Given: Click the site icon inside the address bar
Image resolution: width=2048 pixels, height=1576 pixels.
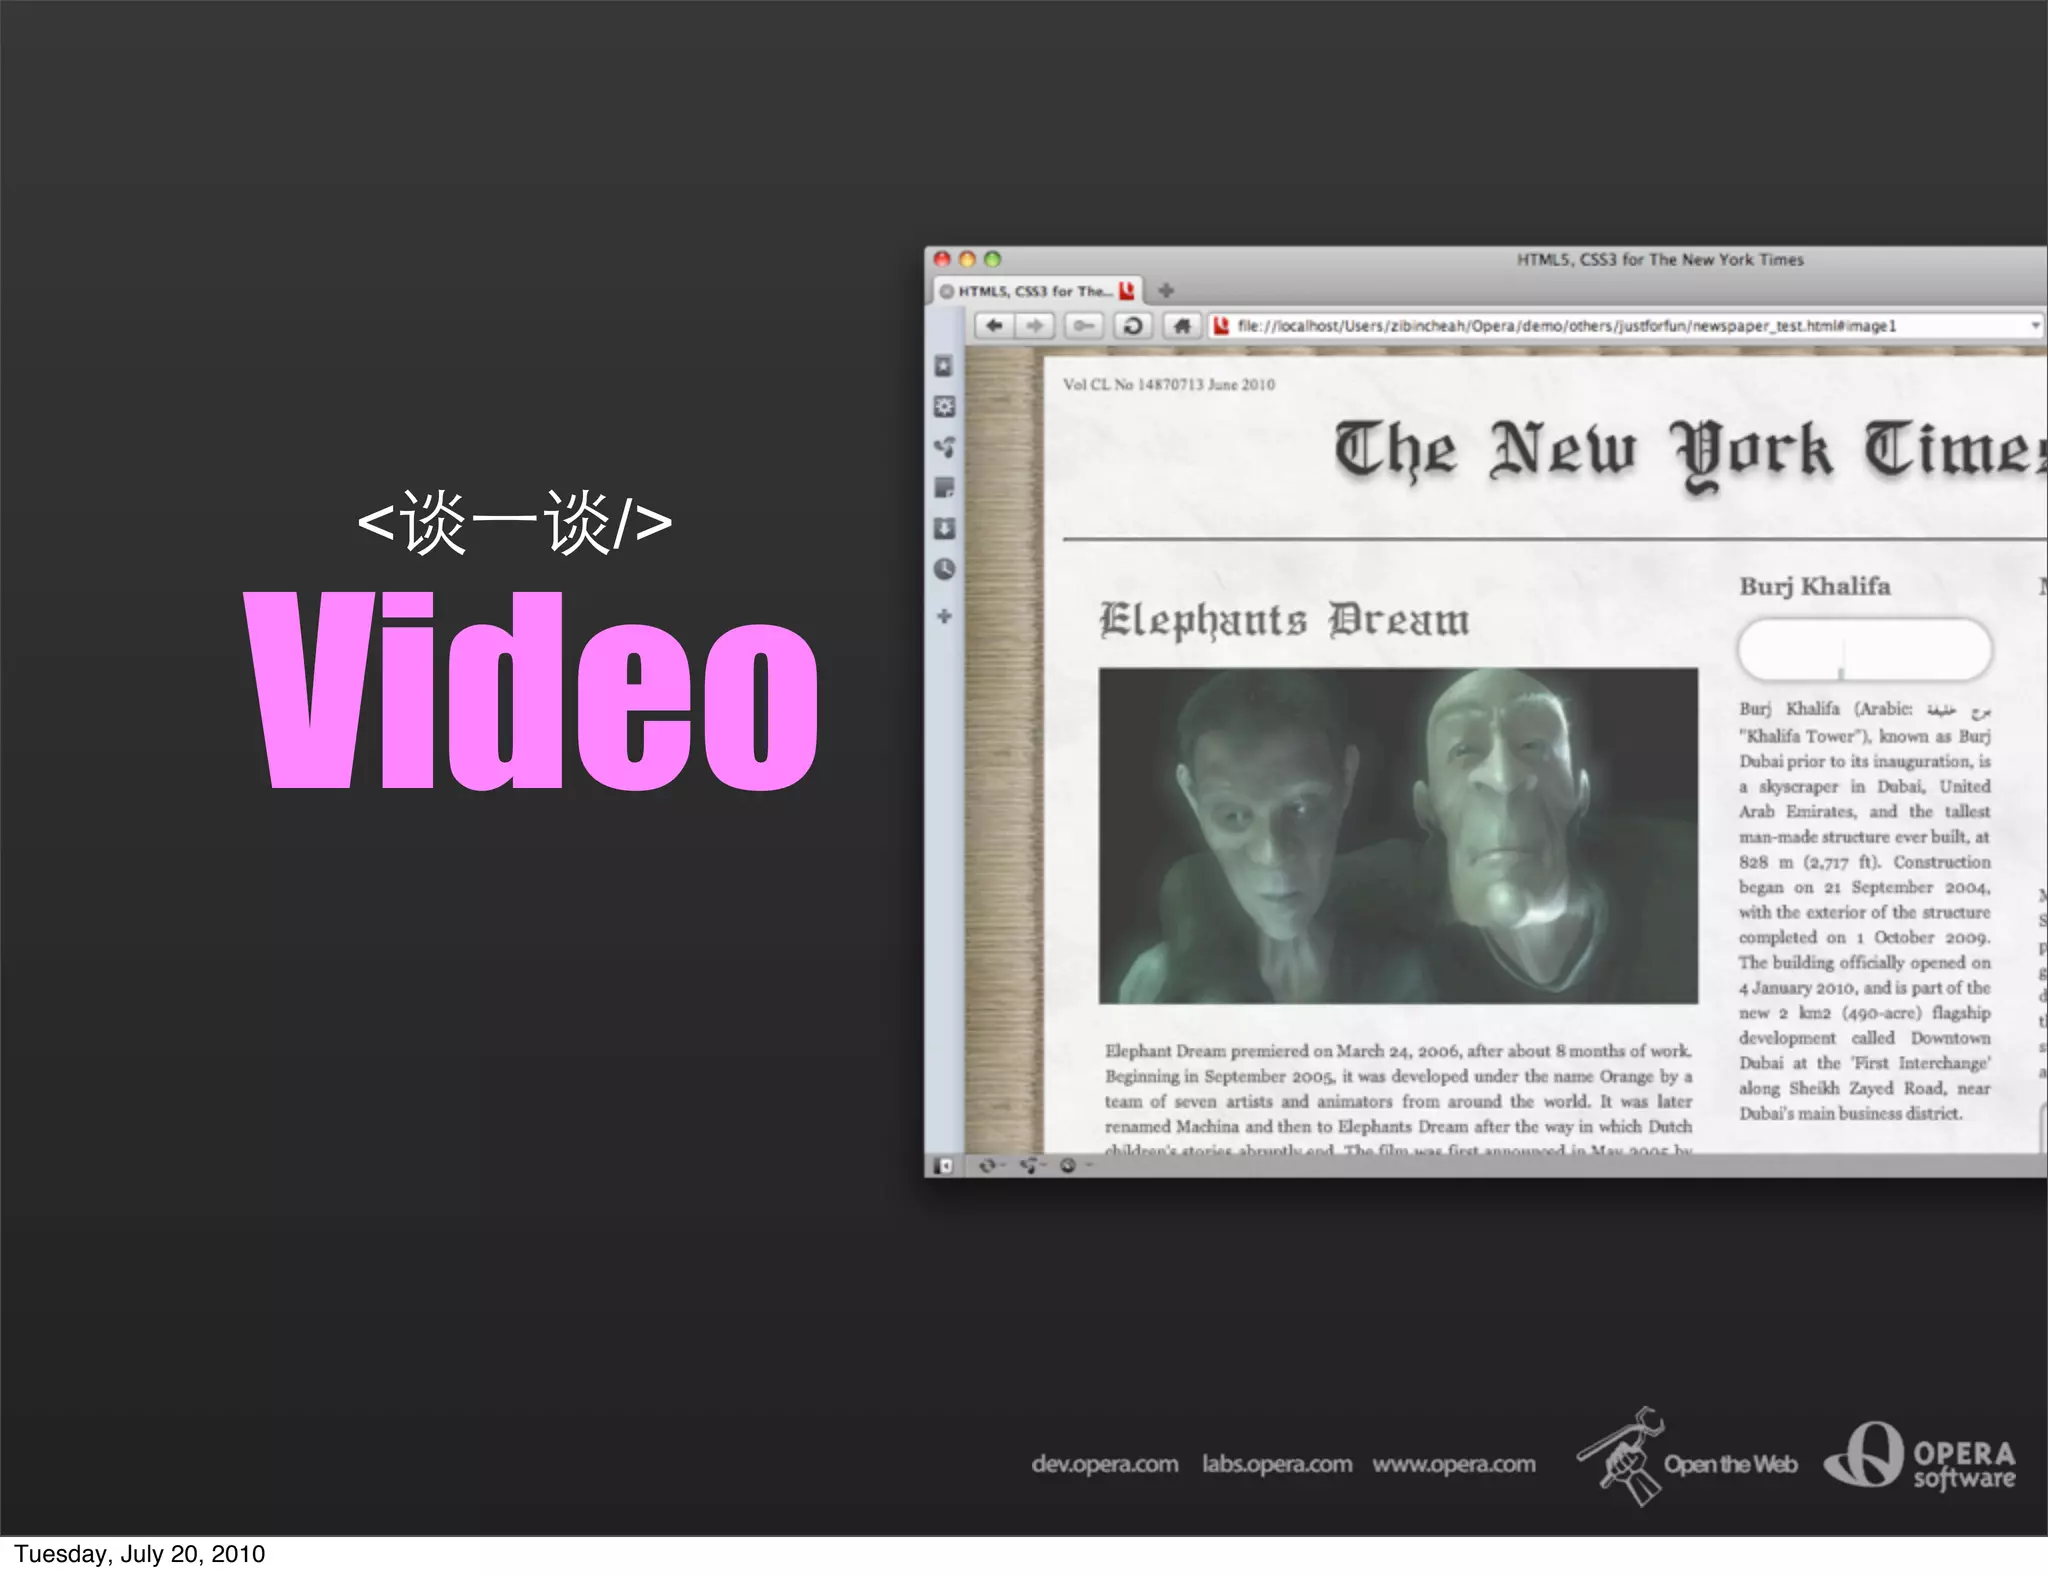Looking at the screenshot, I should coord(1220,326).
